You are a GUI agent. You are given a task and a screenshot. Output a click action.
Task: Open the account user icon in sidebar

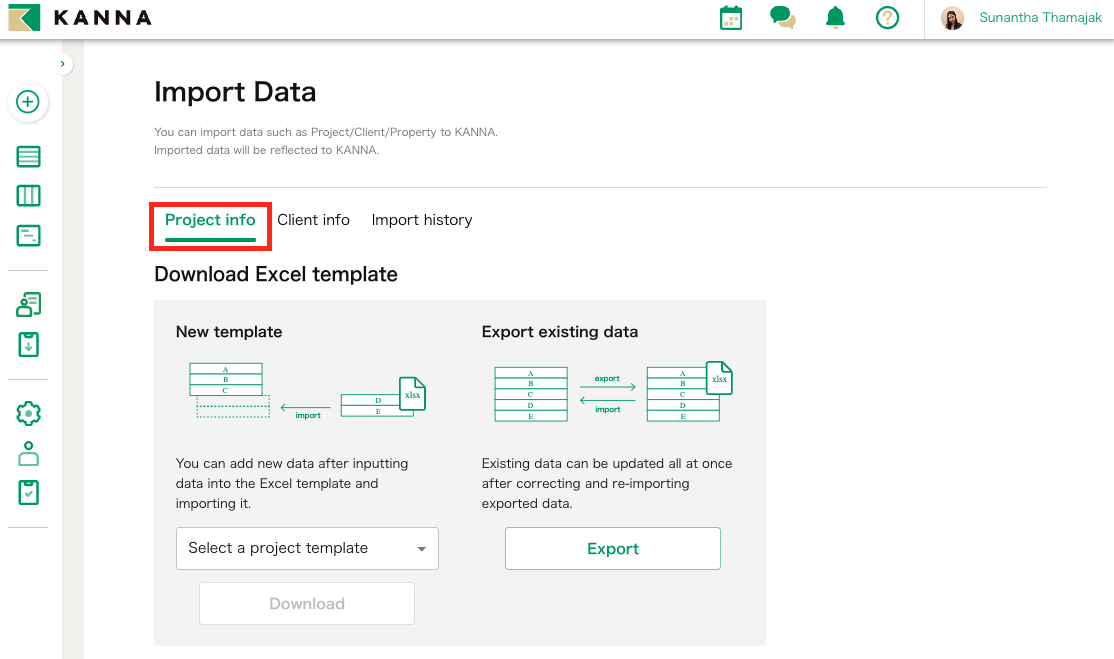28,453
